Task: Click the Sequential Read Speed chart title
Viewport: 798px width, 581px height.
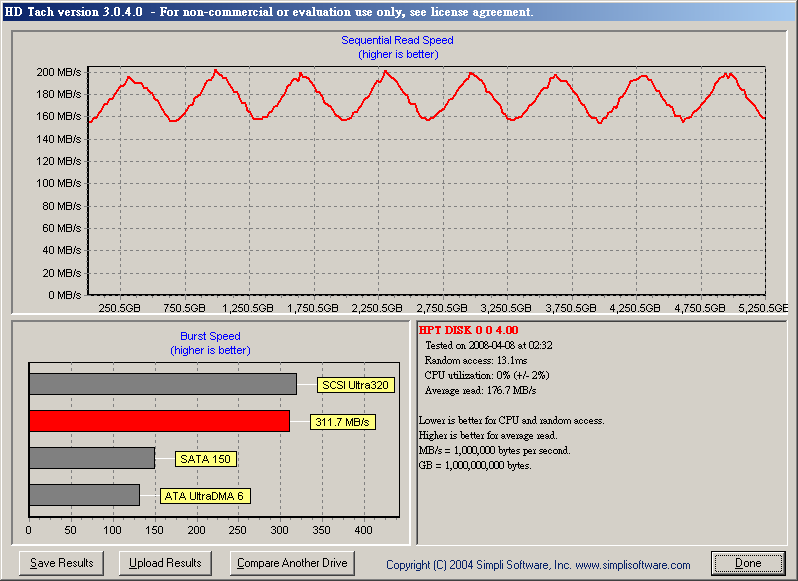Action: [397, 40]
